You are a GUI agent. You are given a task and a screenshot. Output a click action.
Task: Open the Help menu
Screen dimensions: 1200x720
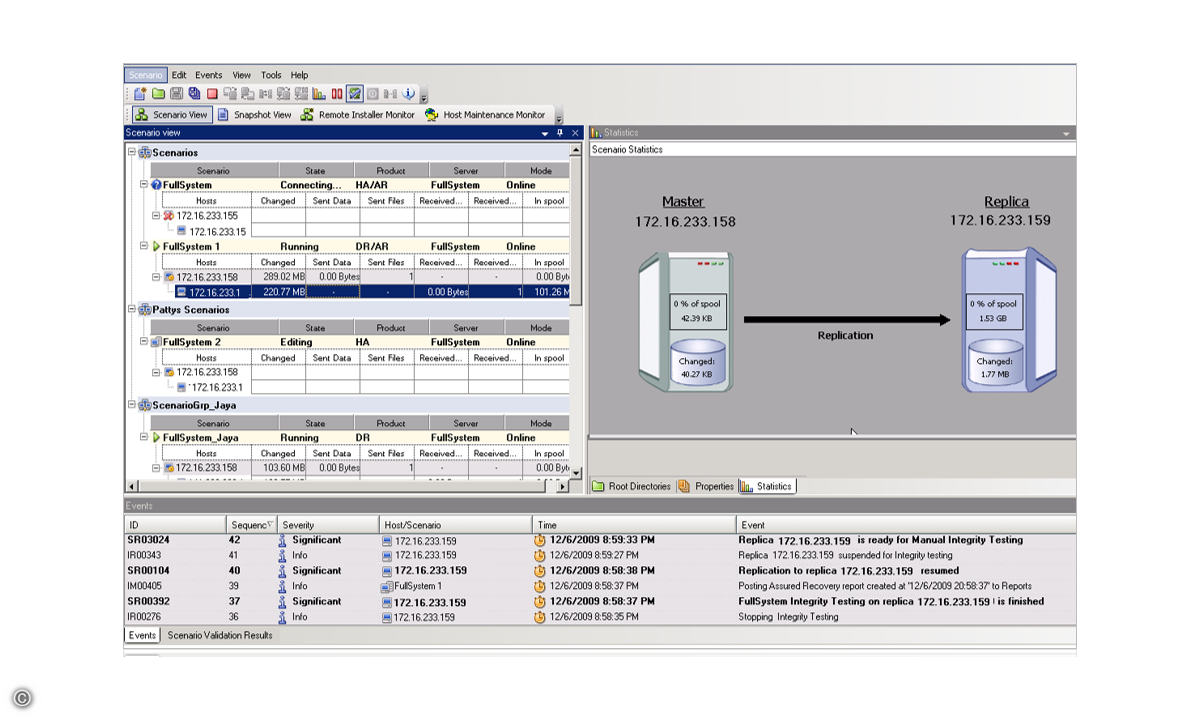coord(299,75)
